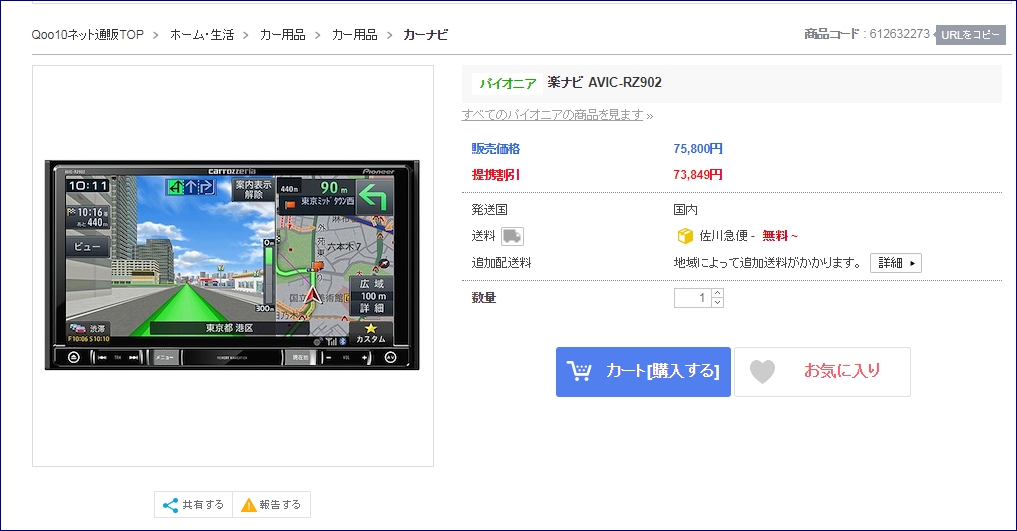The image size is (1017, 531).
Task: Open the first カー用品 breadcrumb after ホーム・生活
Action: point(282,35)
